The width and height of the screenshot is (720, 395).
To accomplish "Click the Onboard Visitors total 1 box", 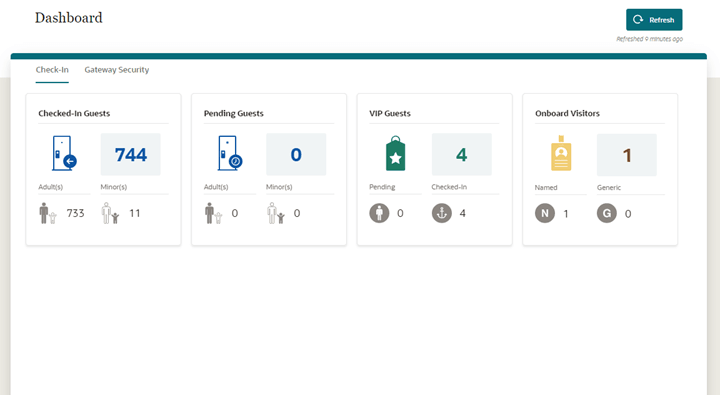I will (x=627, y=155).
